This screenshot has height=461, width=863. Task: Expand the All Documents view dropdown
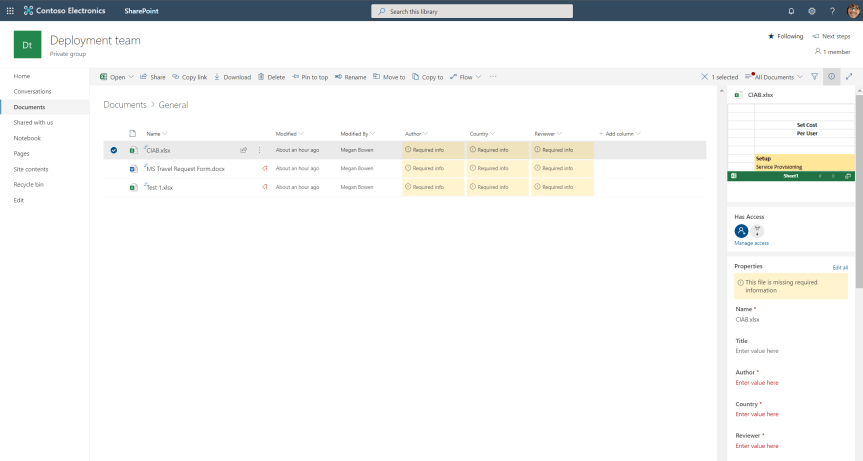(x=778, y=77)
